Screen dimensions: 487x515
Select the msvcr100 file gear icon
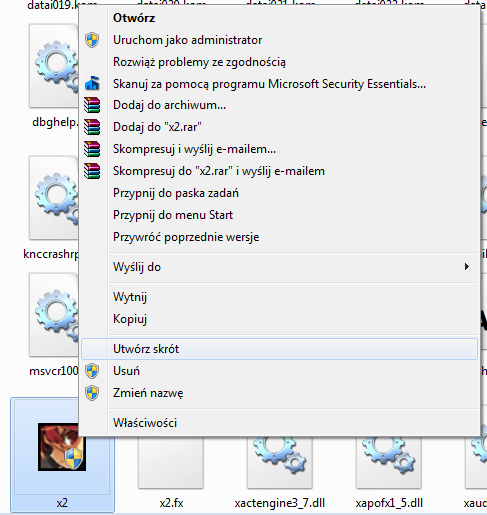(54, 315)
